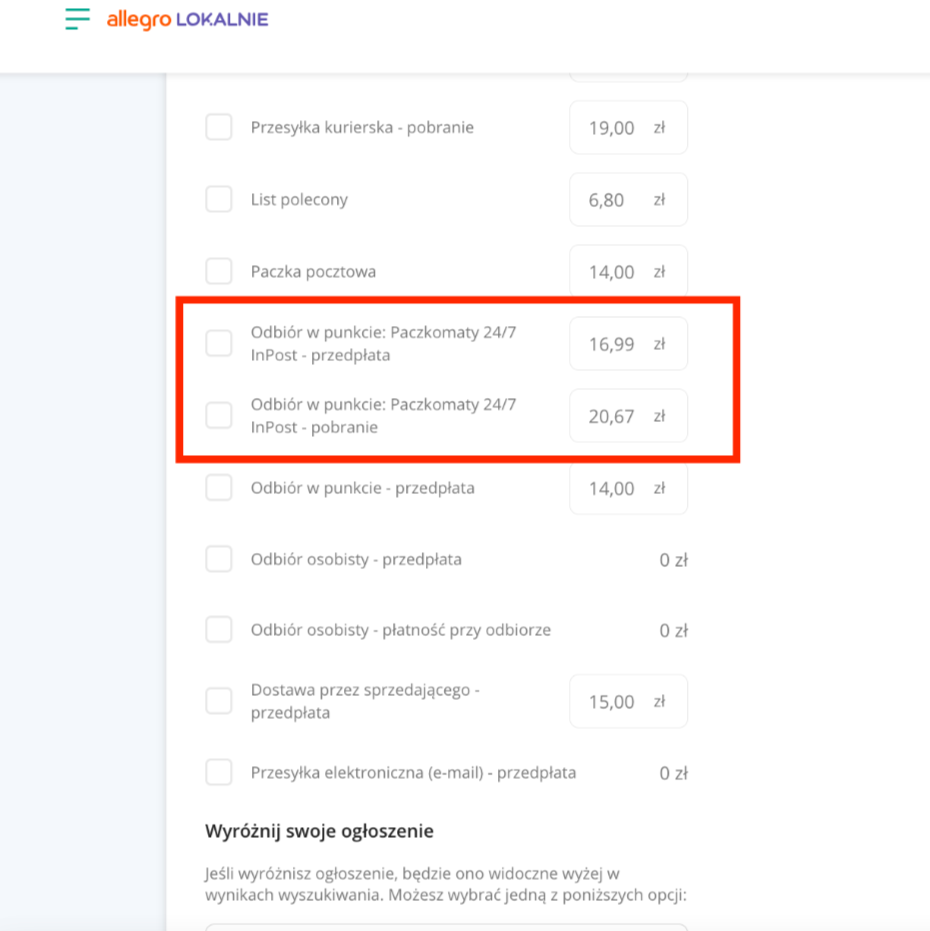This screenshot has width=930, height=931.
Task: Enable Paczkomaty 24/7 InPost - pobranie checkbox
Action: [x=219, y=415]
